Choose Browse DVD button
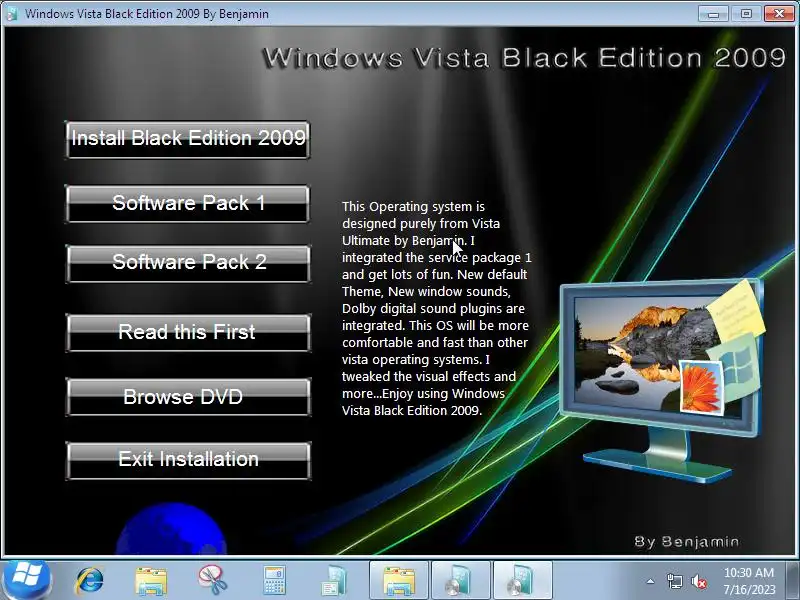This screenshot has width=800, height=600. 188,397
